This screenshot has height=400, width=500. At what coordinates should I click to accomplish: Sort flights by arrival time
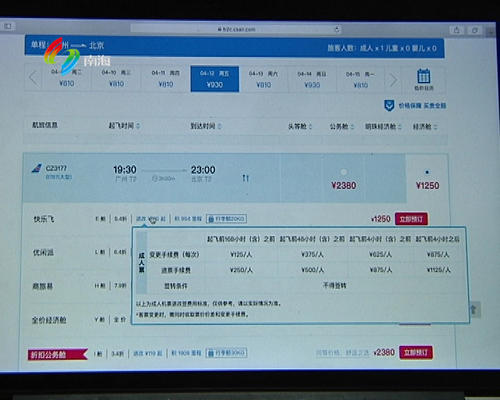(206, 126)
